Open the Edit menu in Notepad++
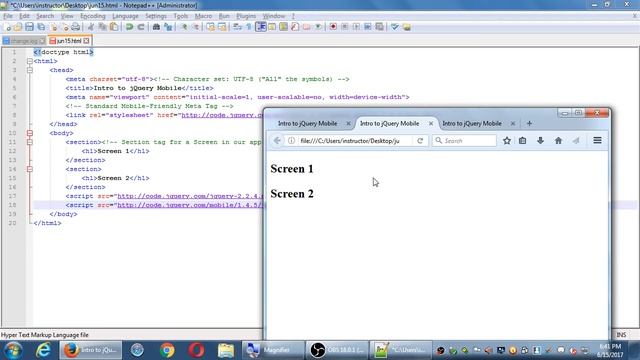Screen dimensions: 640x360 (24, 16)
